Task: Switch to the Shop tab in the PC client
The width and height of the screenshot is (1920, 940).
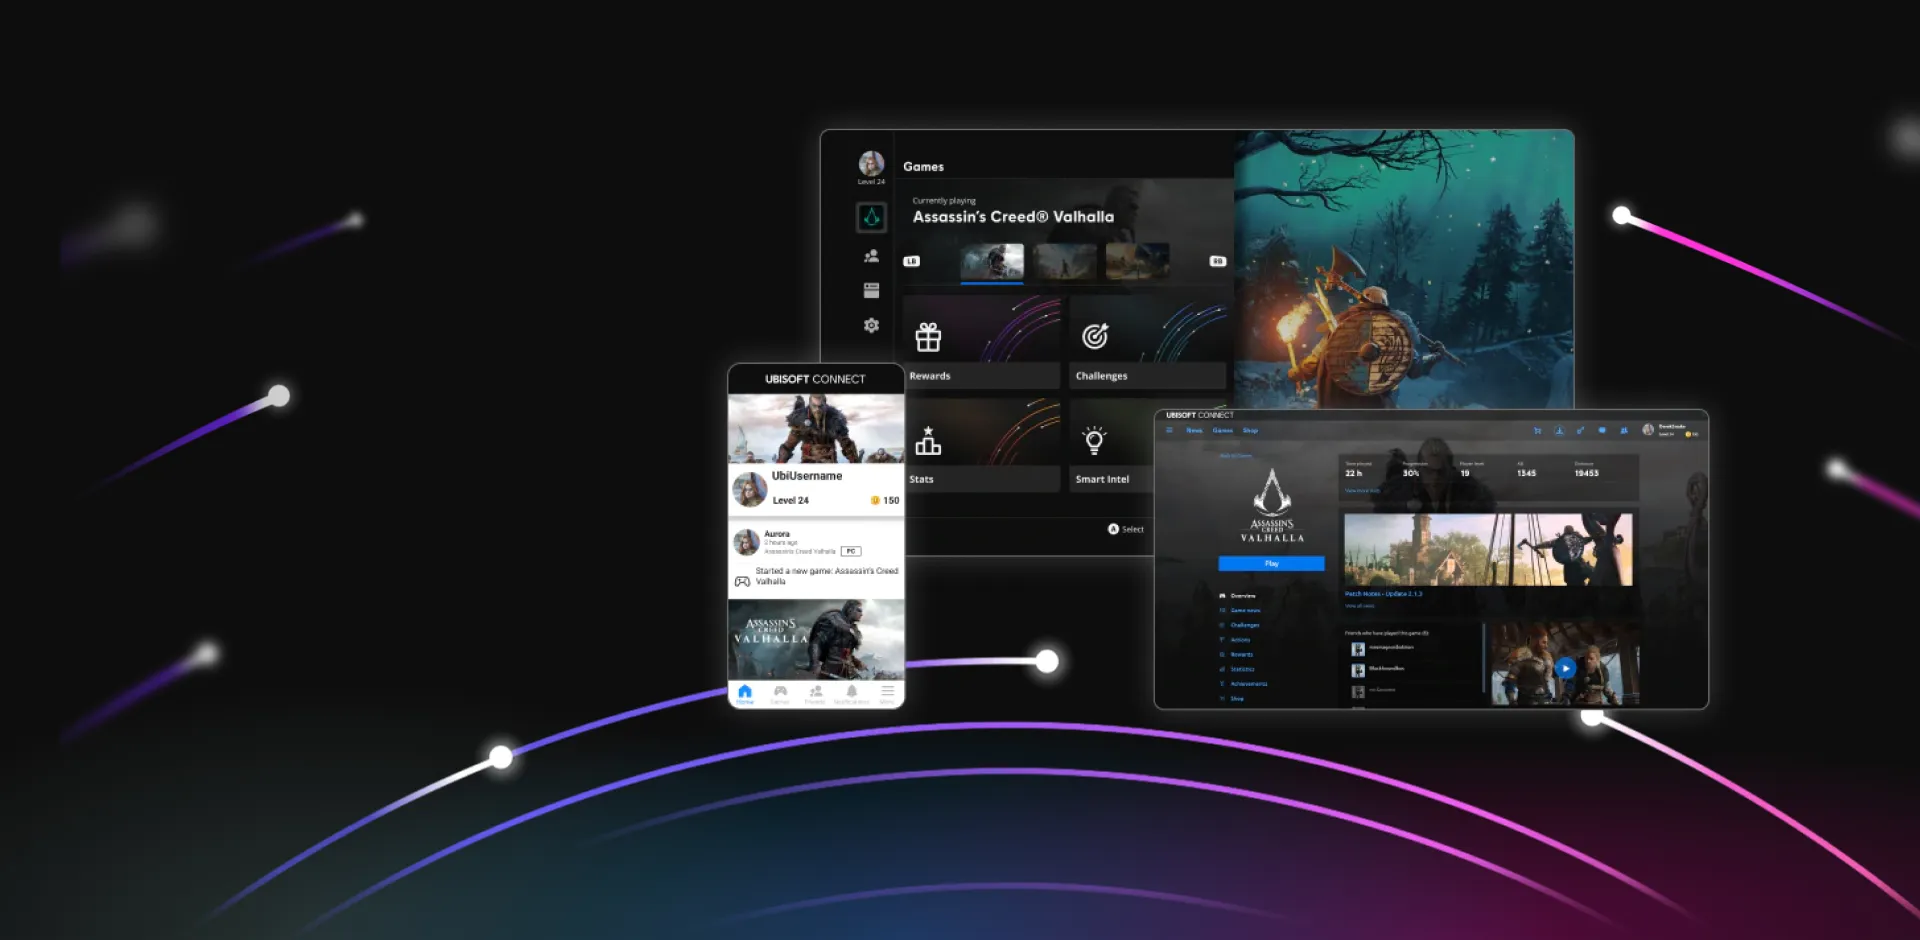Action: click(x=1250, y=430)
